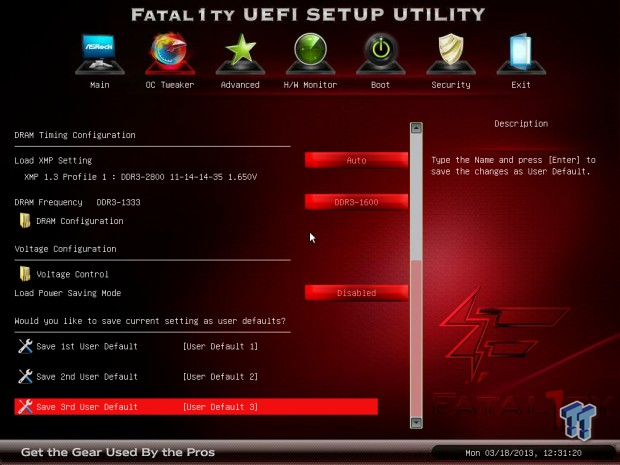Click the DDR3-1333 frequency value
Screen dimensions: 620x465
118,202
